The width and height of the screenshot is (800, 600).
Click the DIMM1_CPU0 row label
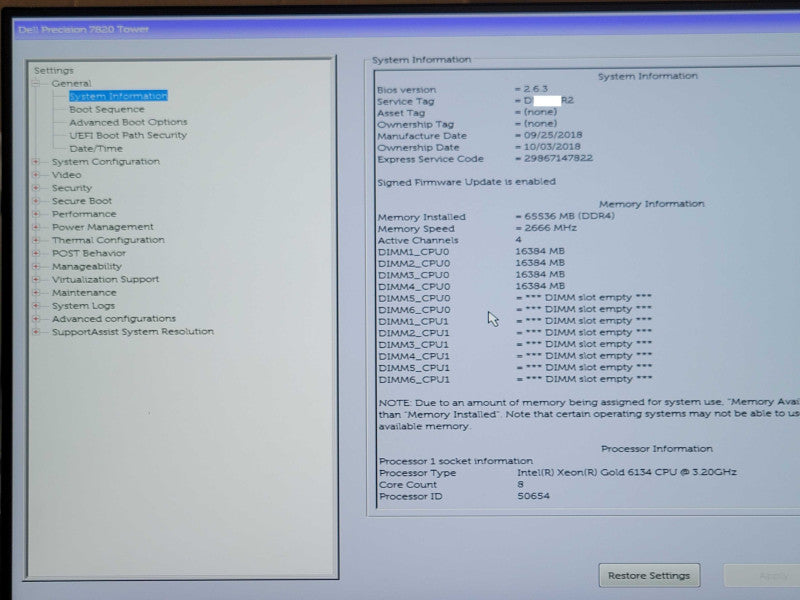[x=414, y=252]
